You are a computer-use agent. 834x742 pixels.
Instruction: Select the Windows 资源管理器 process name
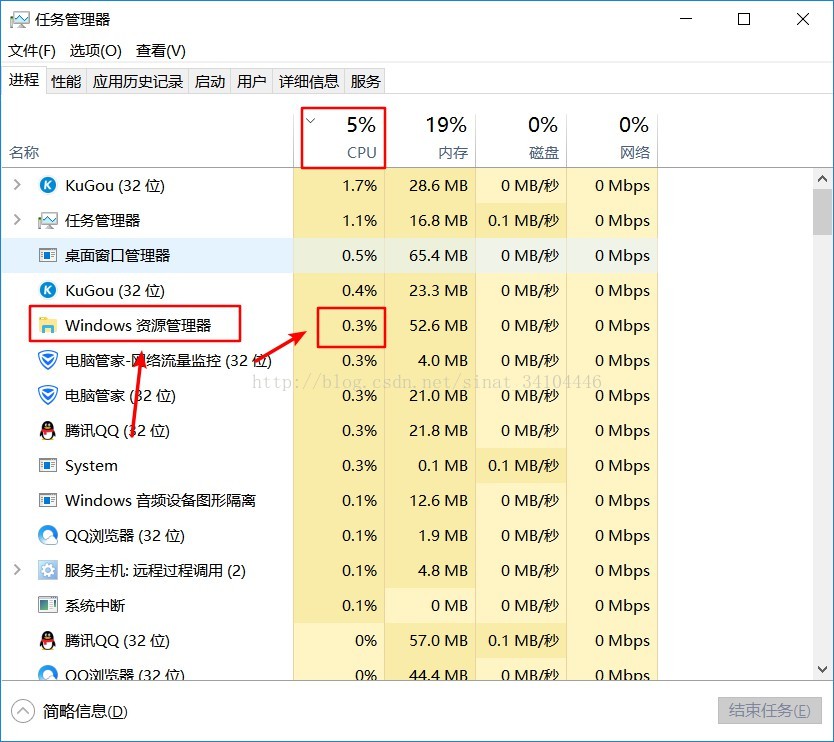[x=138, y=325]
